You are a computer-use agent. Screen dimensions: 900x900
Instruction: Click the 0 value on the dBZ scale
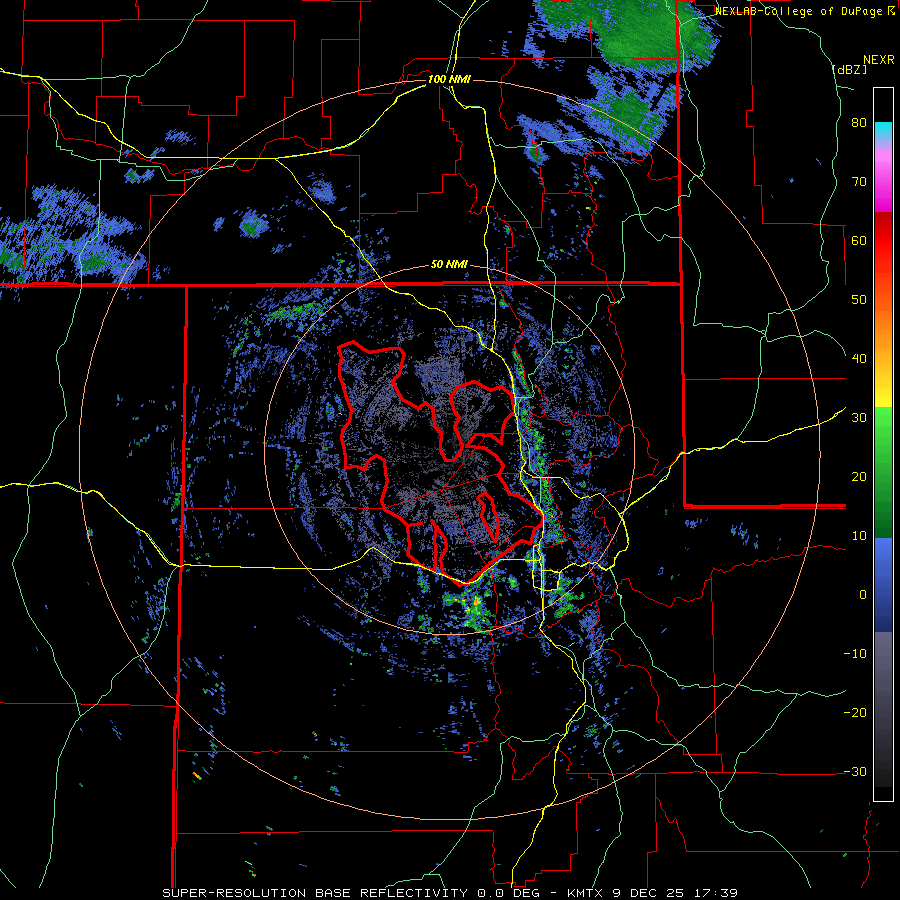tap(863, 595)
